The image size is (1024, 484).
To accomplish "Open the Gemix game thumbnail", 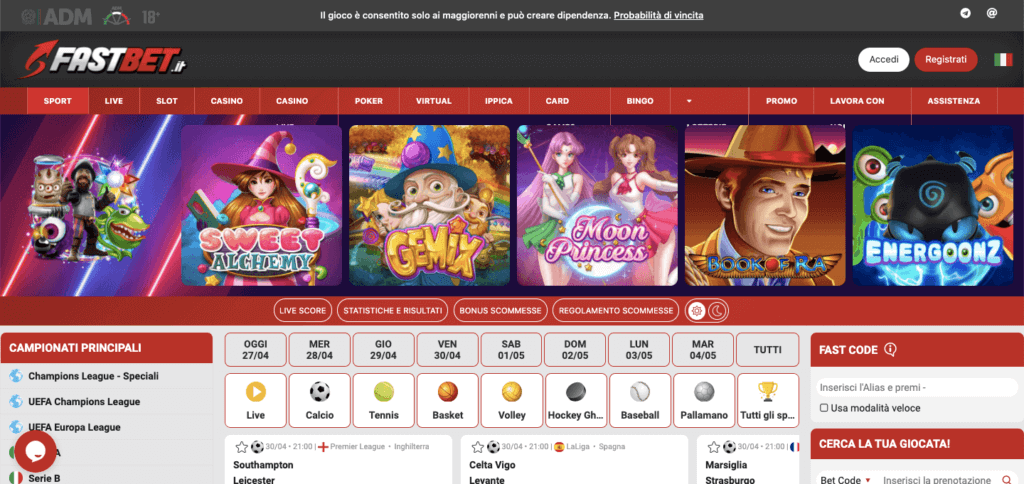I will click(x=429, y=206).
